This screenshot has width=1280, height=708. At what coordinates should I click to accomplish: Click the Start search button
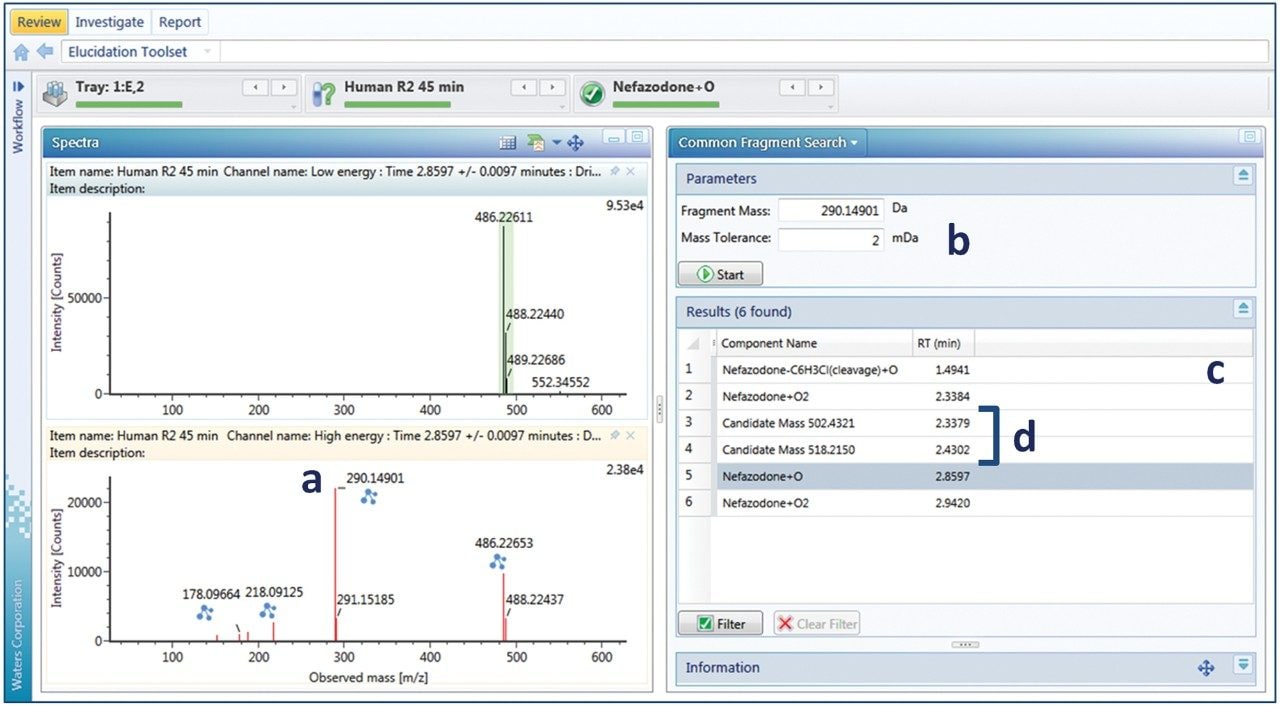[720, 274]
